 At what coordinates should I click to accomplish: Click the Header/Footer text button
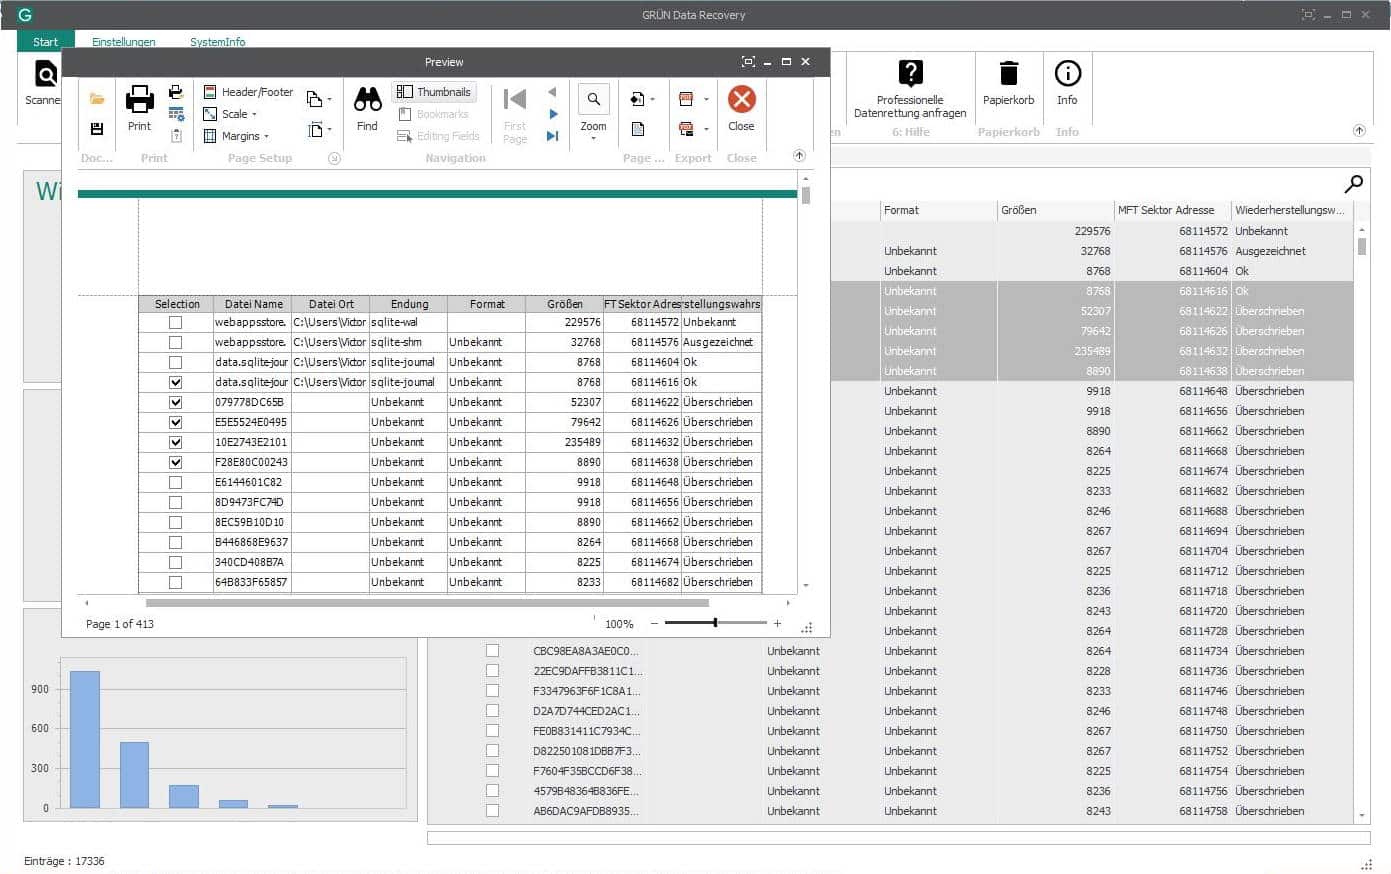[x=258, y=92]
